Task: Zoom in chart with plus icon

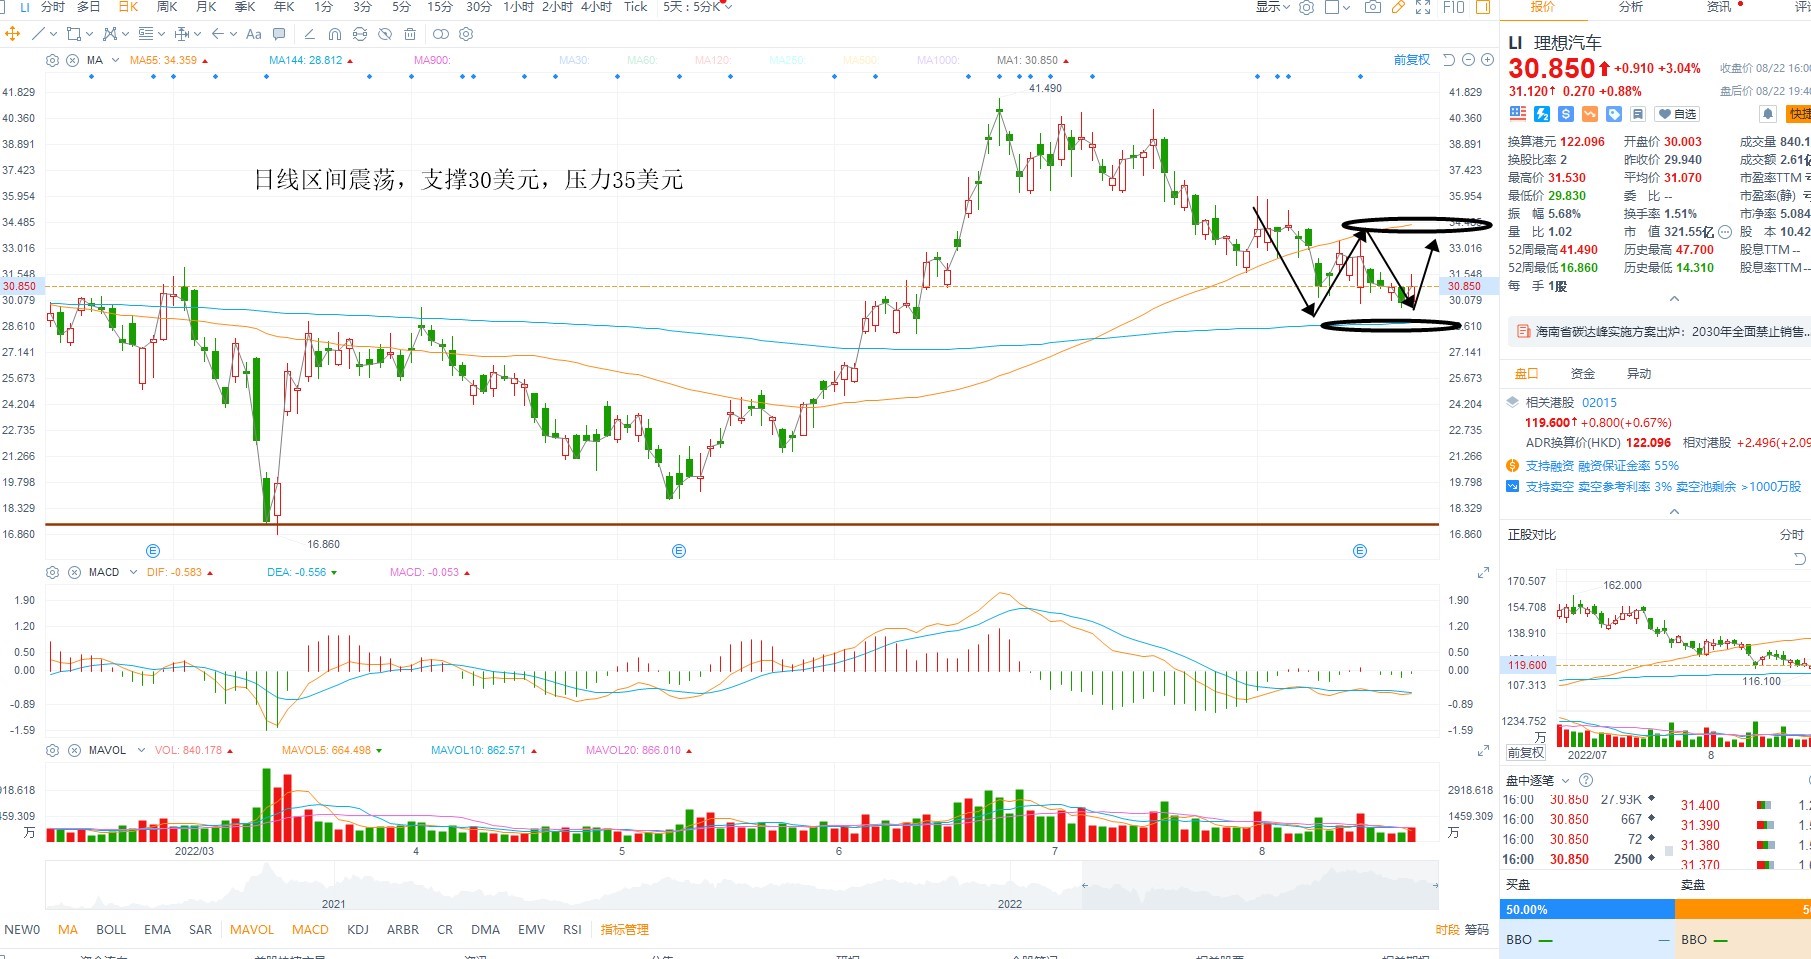Action: point(1487,60)
